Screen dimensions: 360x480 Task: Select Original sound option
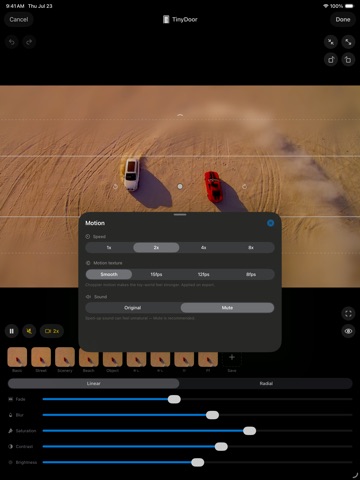click(x=133, y=308)
